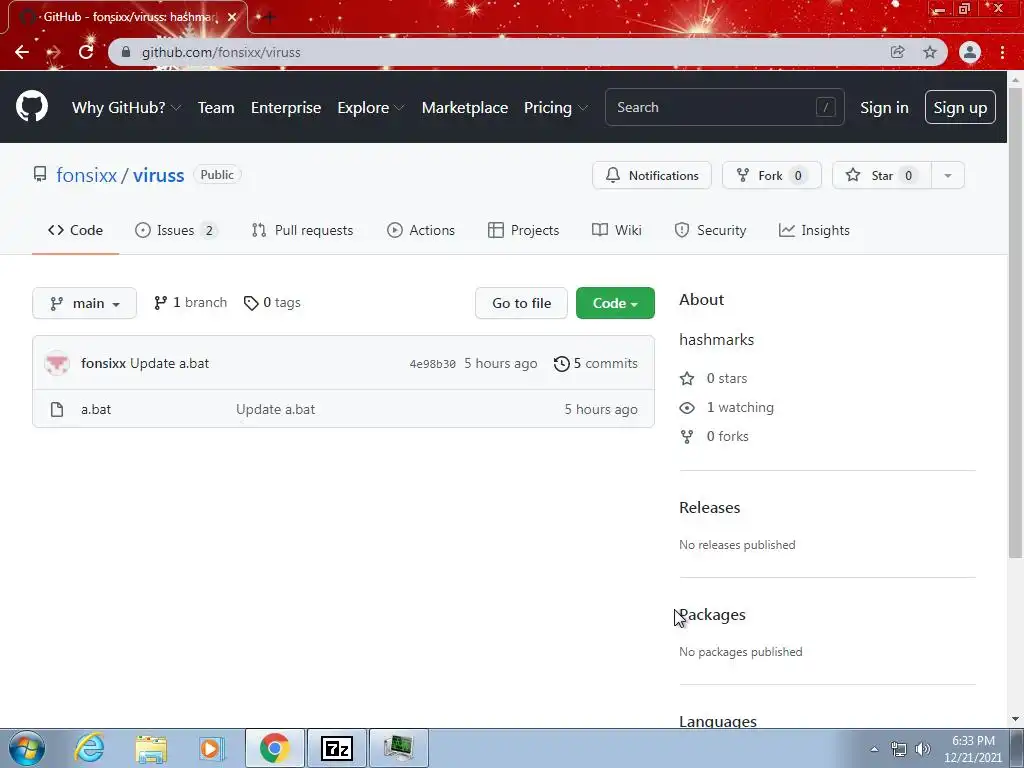
Task: Switch to the Actions tab
Action: [x=421, y=231]
